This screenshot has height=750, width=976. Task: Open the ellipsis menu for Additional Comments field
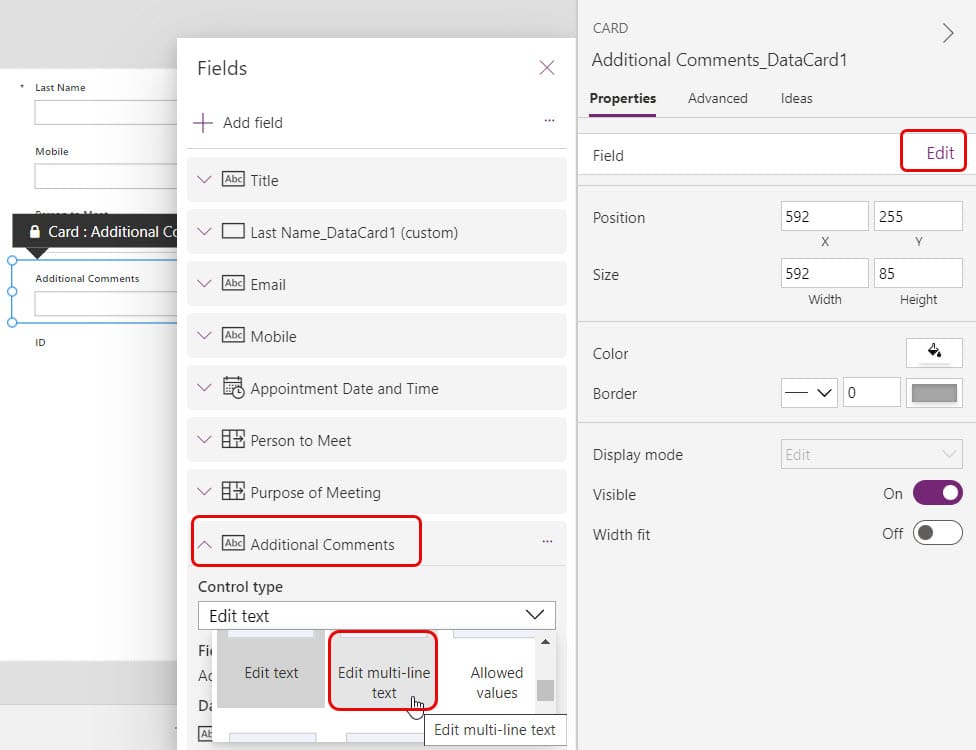tap(547, 541)
